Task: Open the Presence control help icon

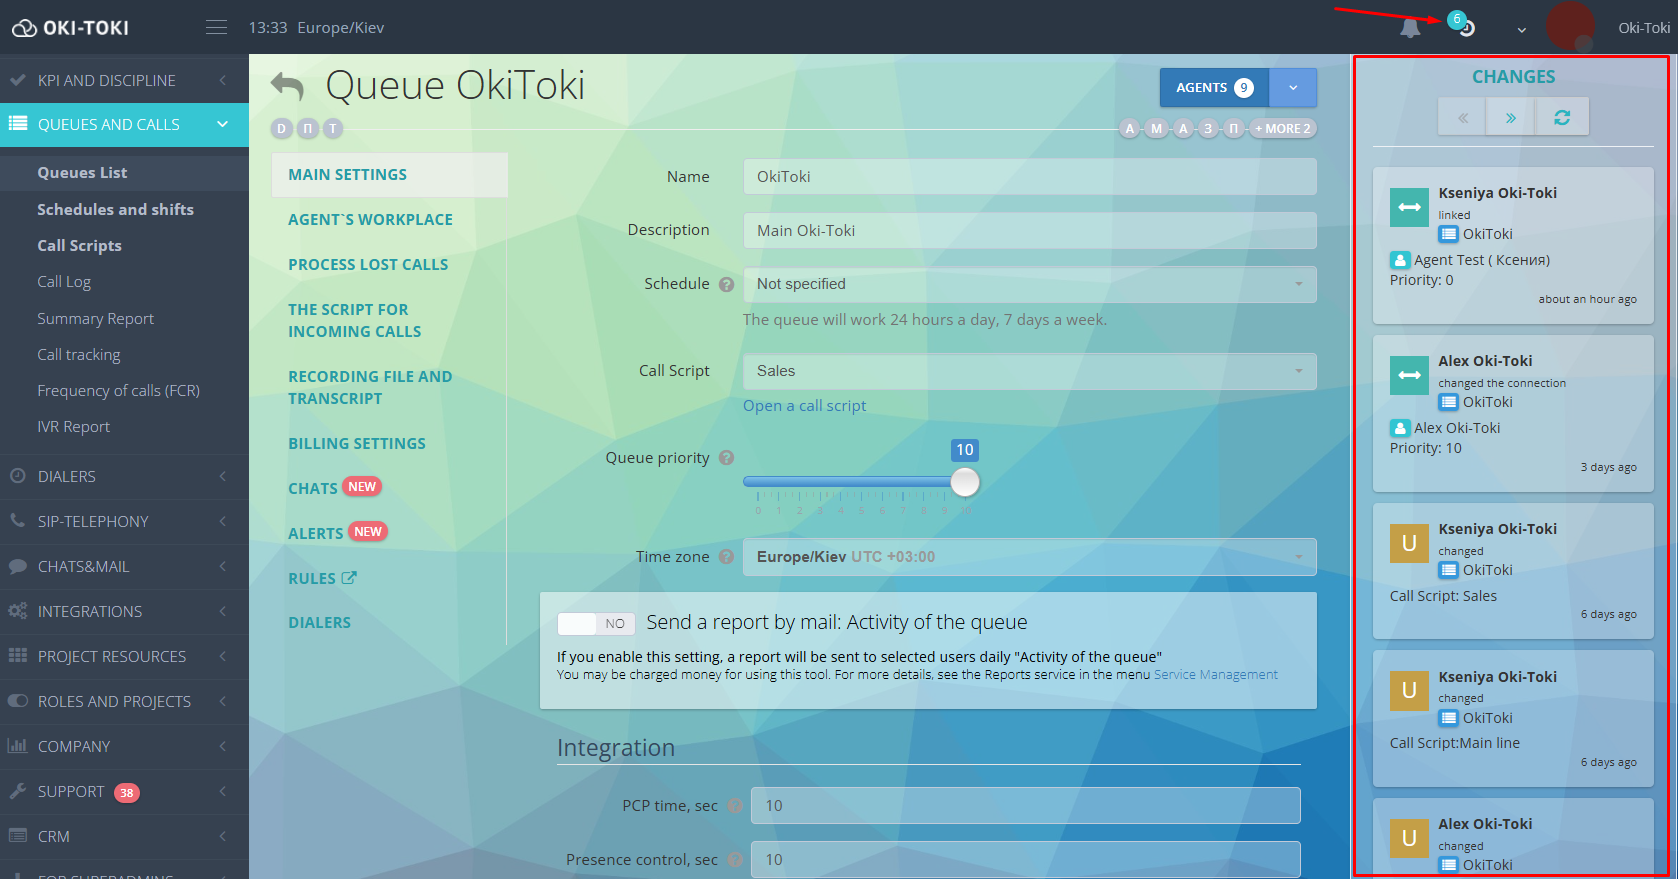Action: 735,860
